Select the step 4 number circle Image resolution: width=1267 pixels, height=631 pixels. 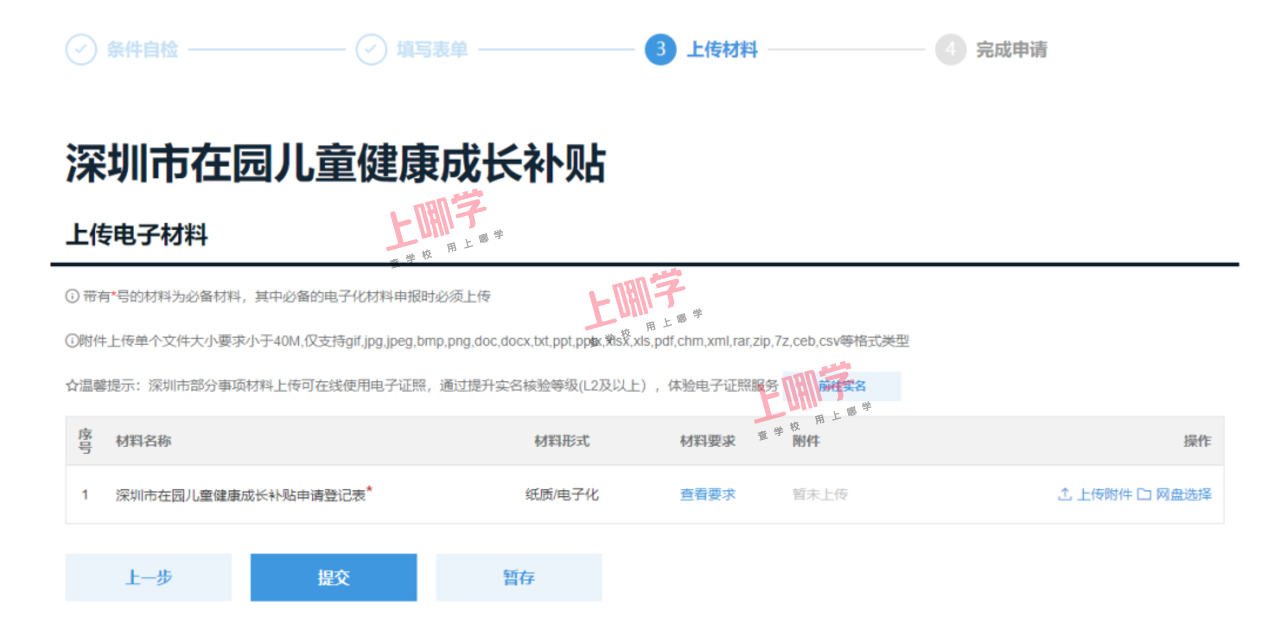(950, 49)
